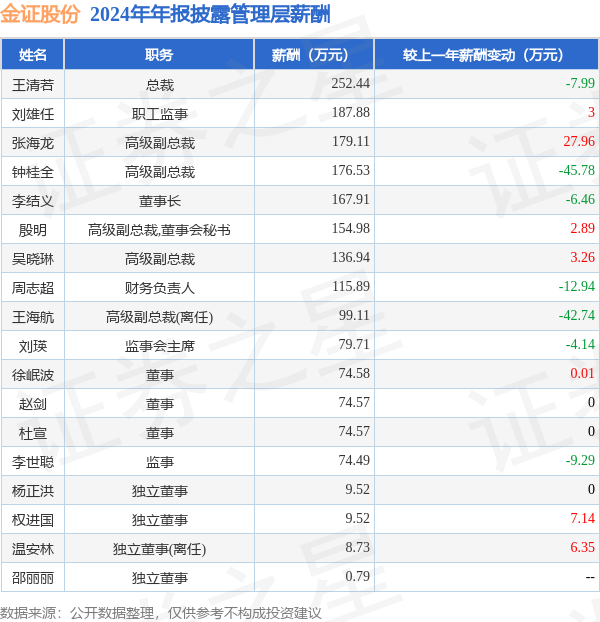
Task: Select the name 赵剑
Action: (33, 404)
